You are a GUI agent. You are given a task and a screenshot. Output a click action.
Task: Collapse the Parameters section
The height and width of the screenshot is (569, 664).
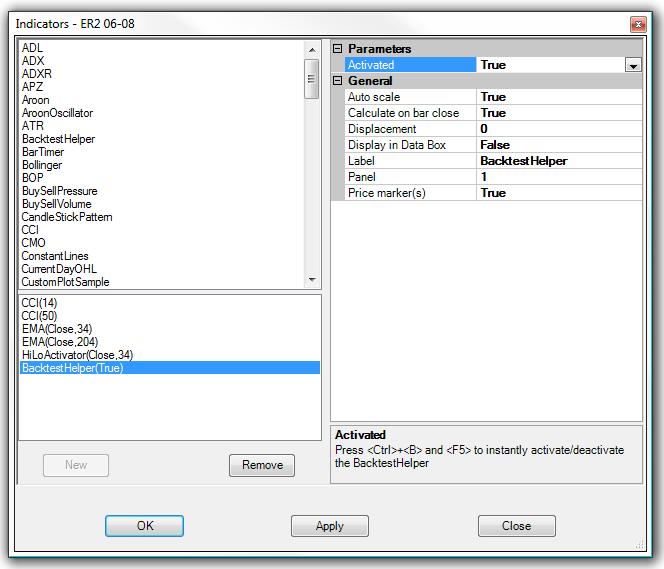click(338, 49)
